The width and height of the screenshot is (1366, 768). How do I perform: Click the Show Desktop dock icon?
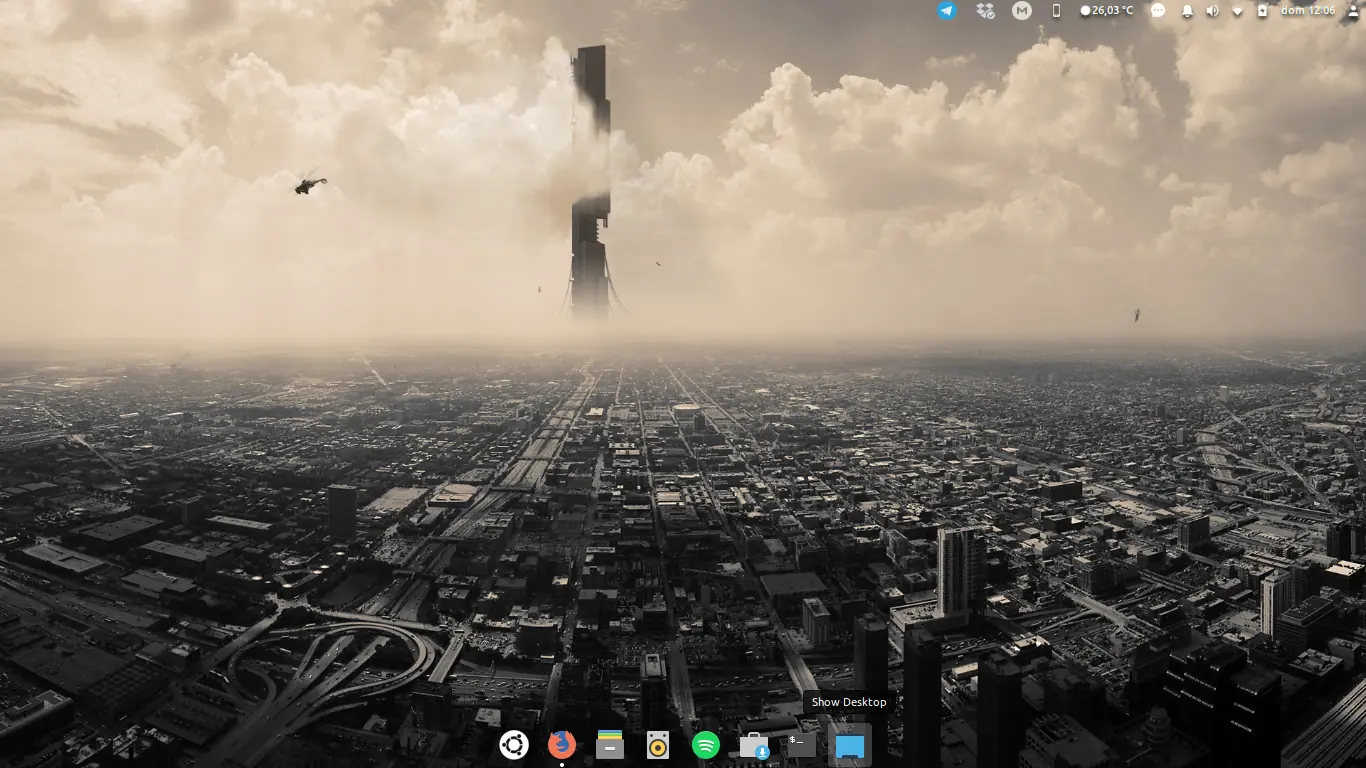(849, 746)
